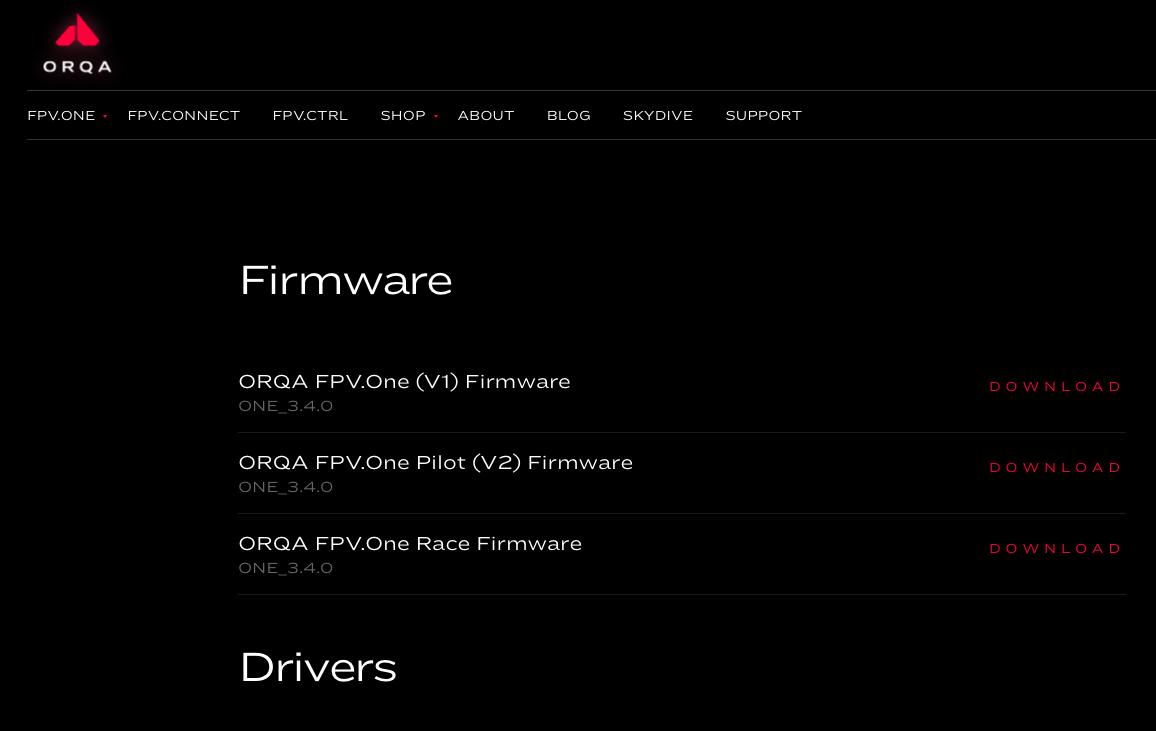Download FPV.One Race Firmware
1156x731 pixels.
coord(1055,549)
